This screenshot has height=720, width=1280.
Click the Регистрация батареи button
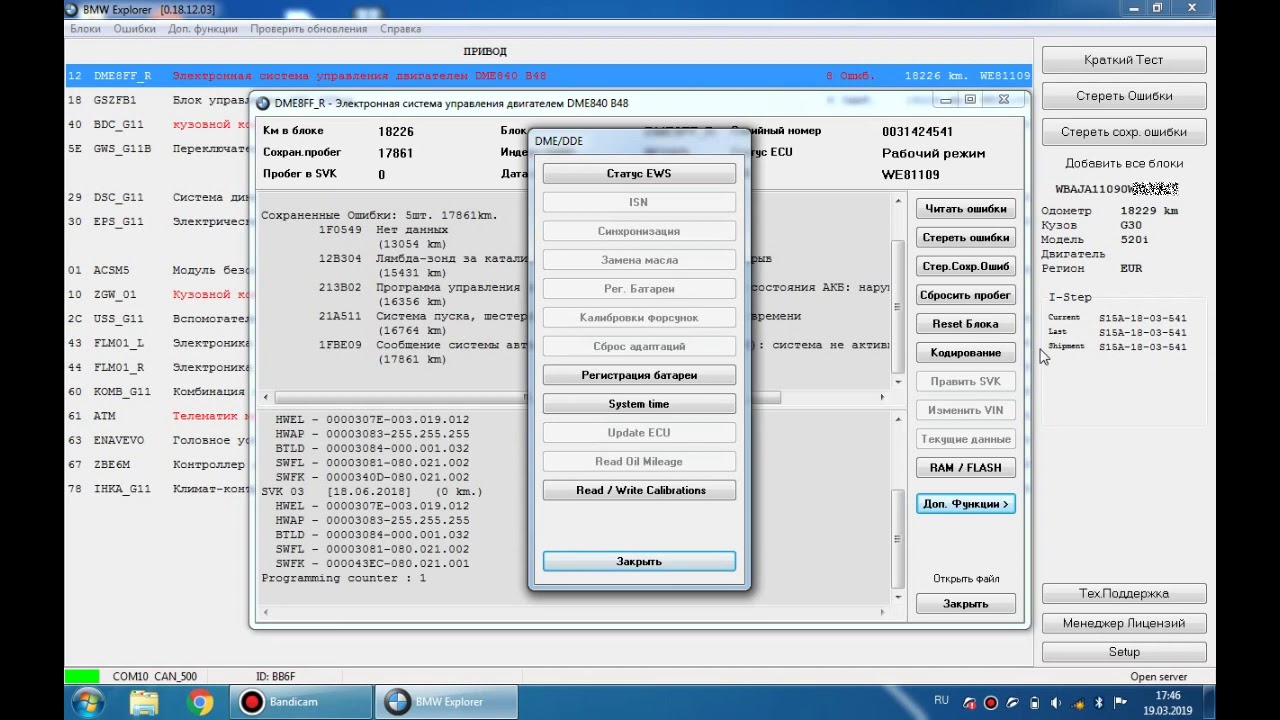tap(639, 376)
